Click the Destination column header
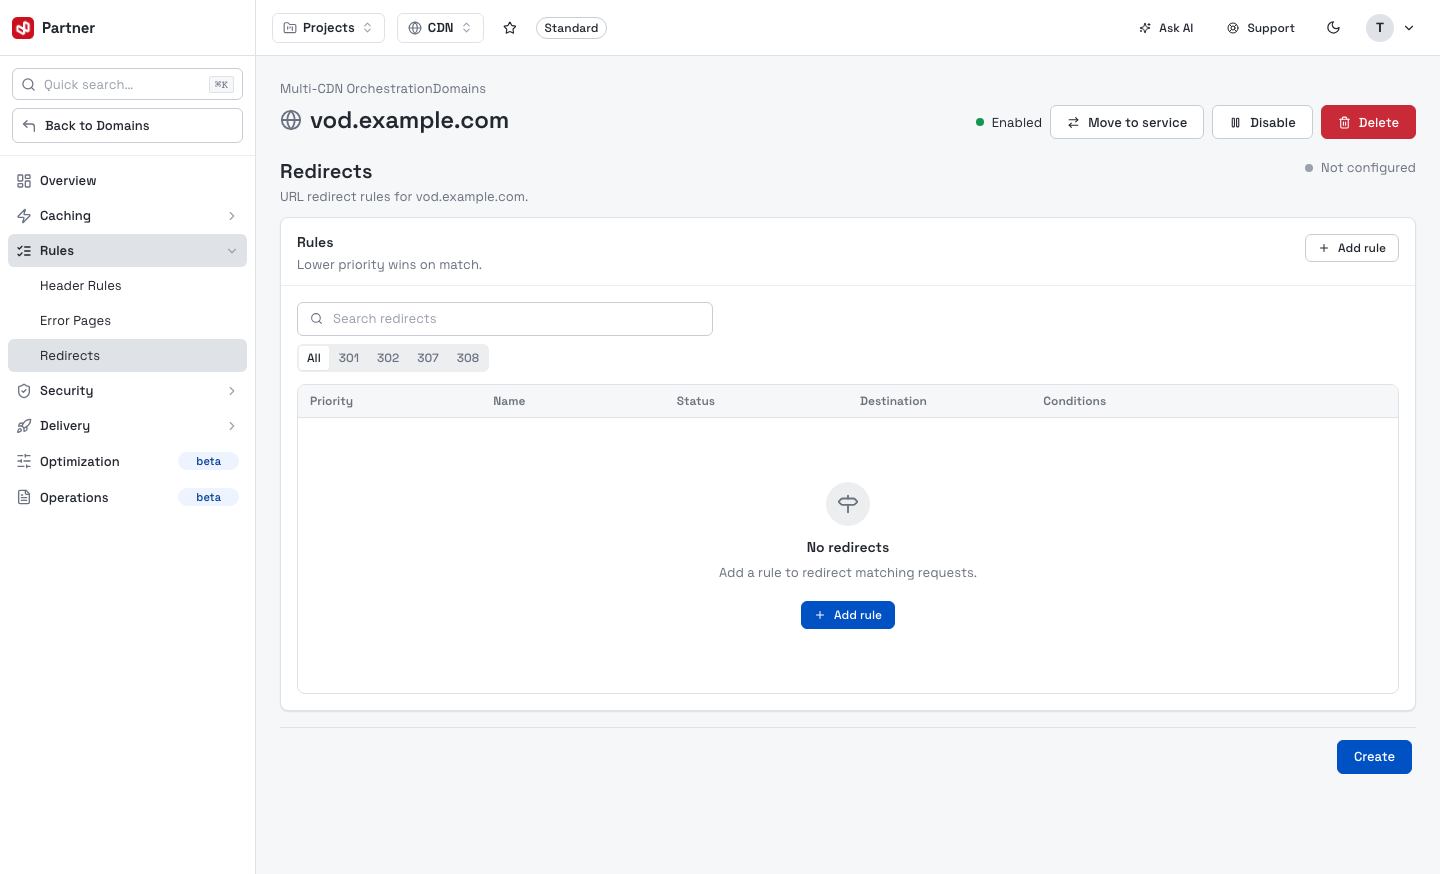 tap(893, 401)
